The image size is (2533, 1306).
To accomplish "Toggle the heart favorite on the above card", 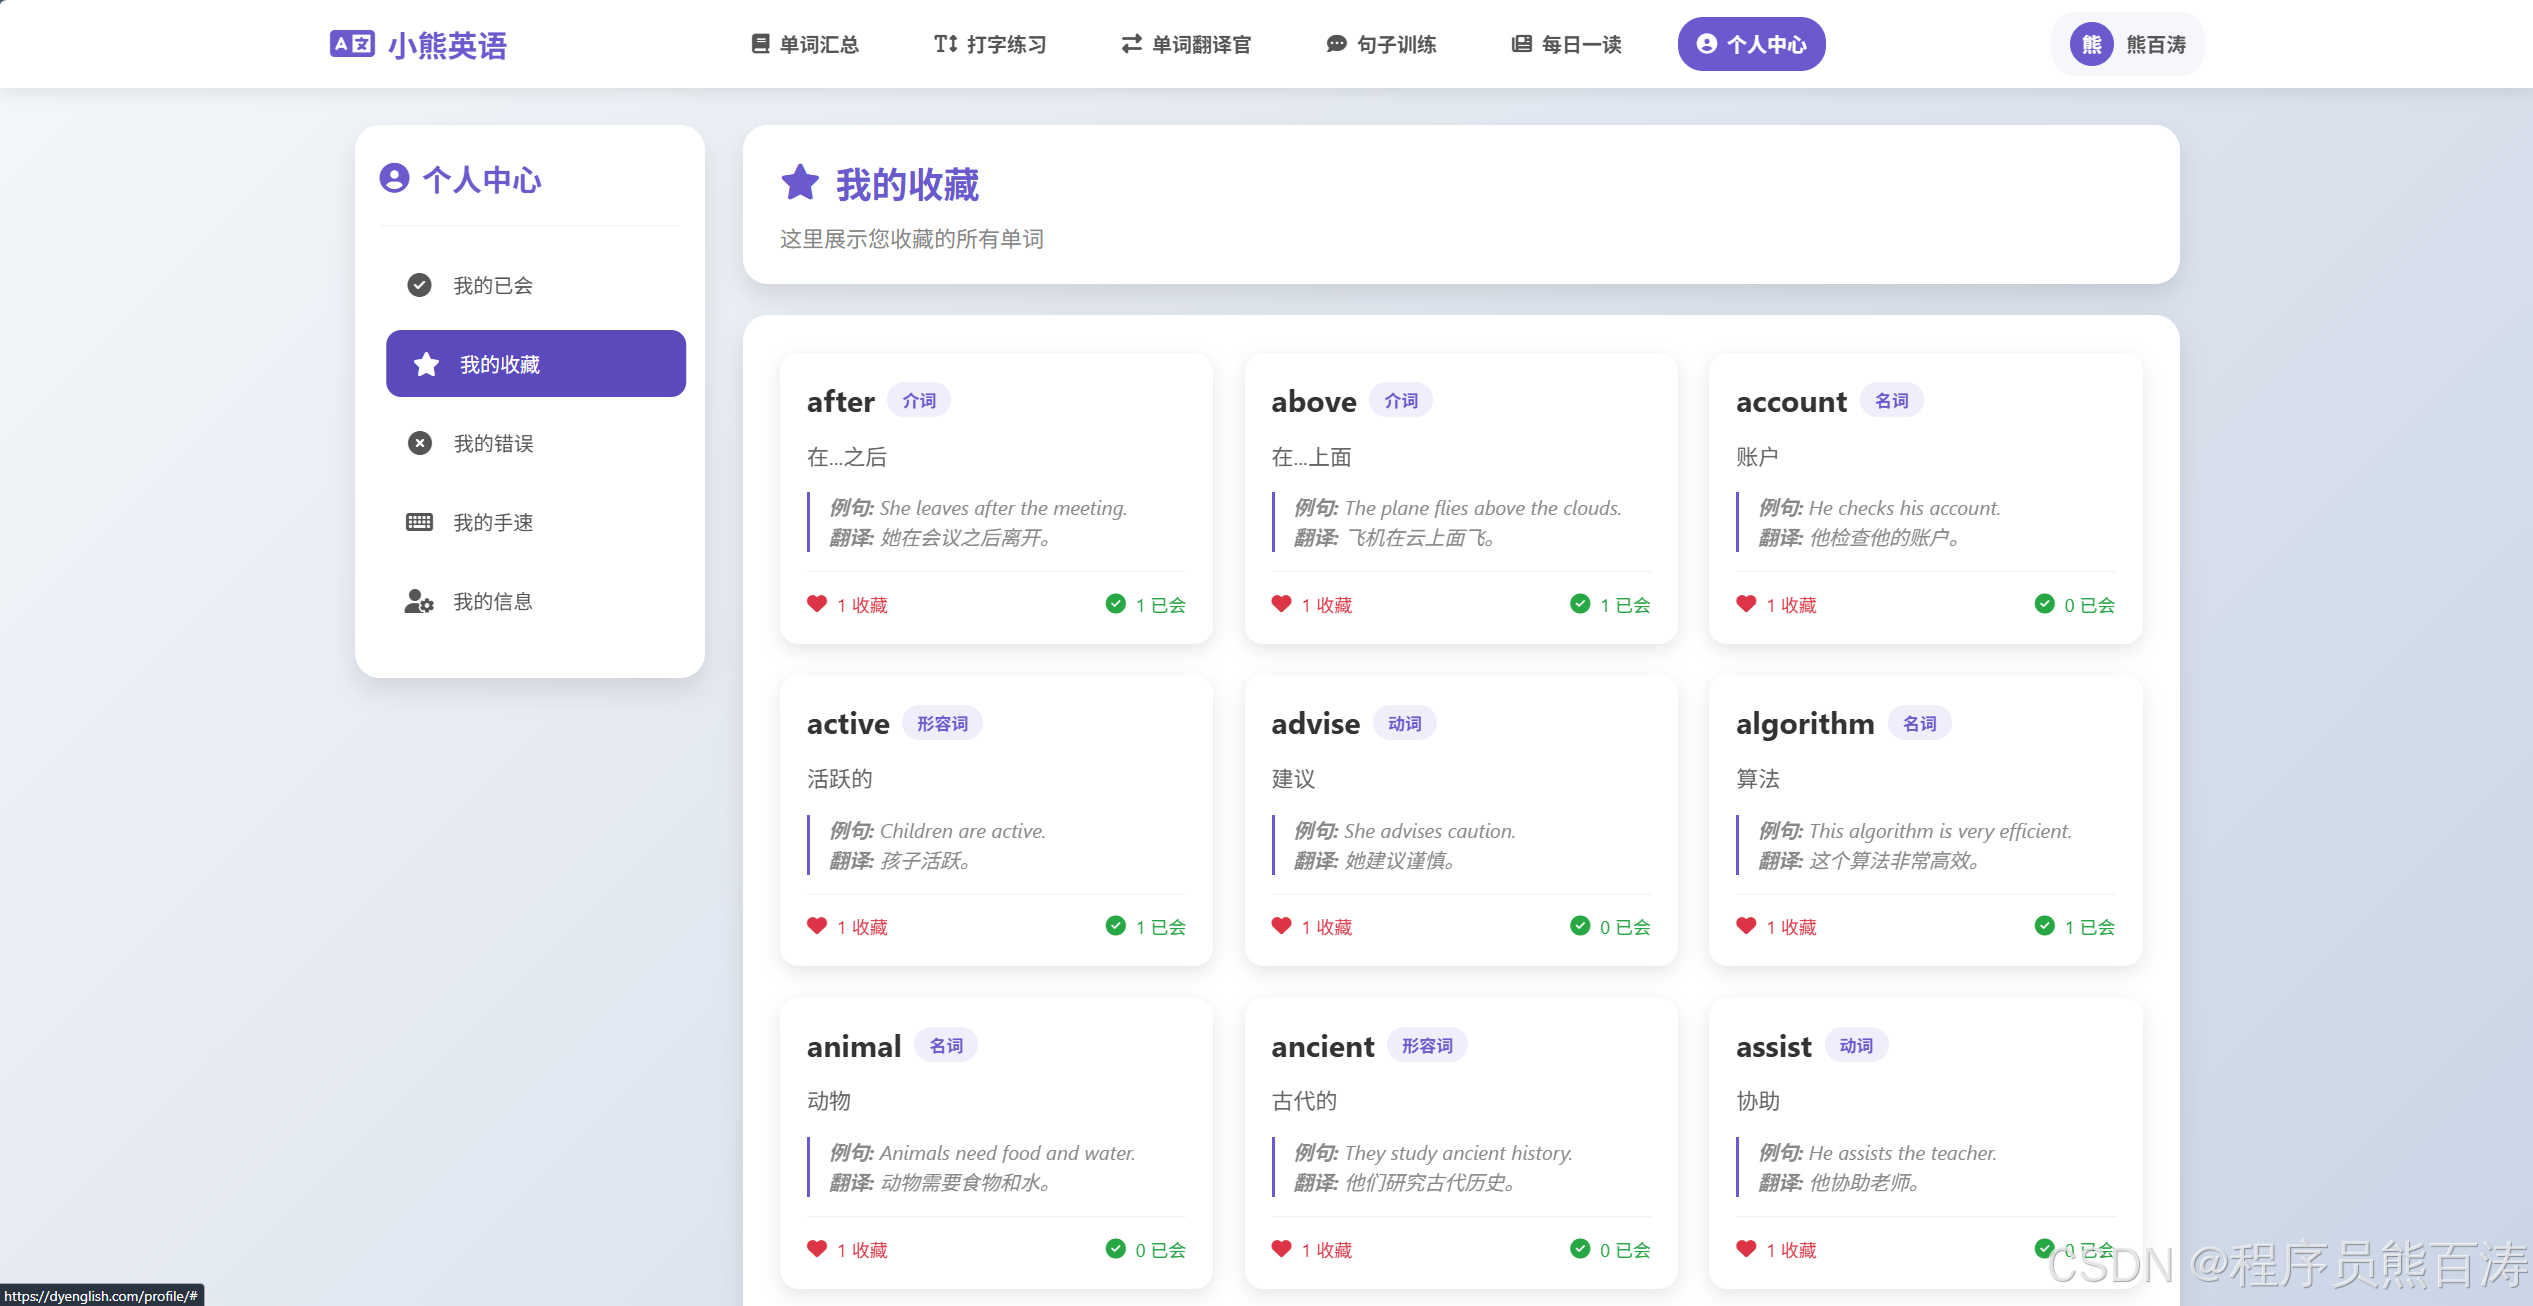I will [1281, 603].
